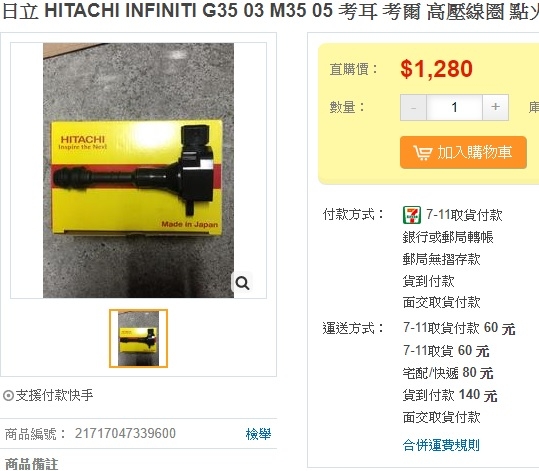Image resolution: width=539 pixels, height=471 pixels.
Task: Add item with 加入購物車 button
Action: pyautogui.click(x=463, y=152)
